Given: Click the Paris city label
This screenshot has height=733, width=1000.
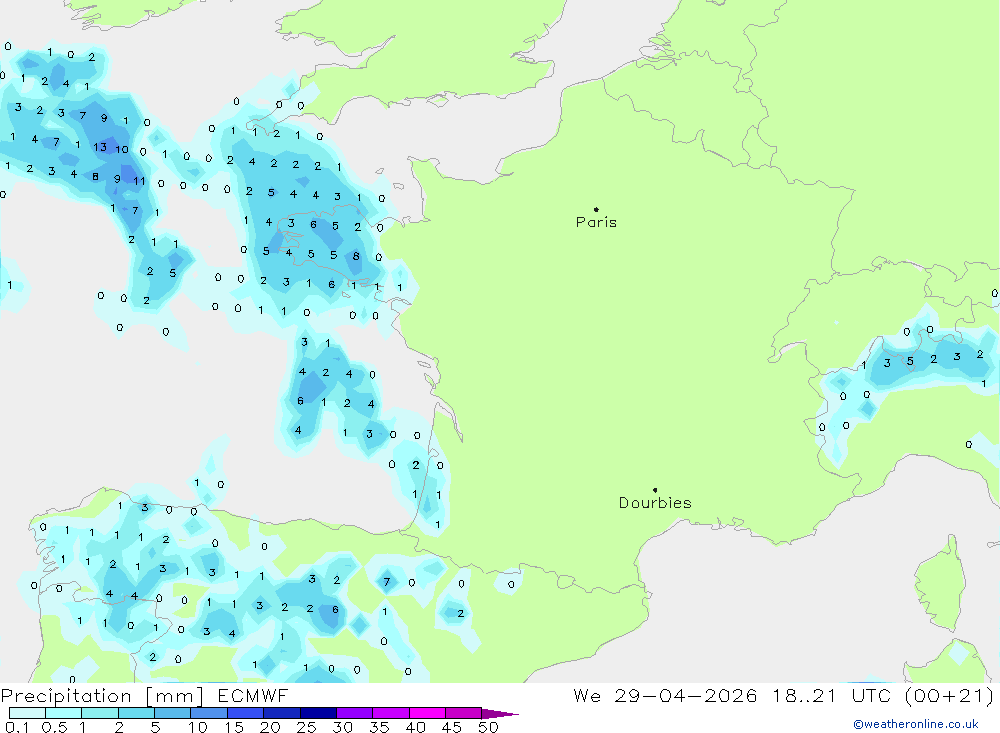Looking at the screenshot, I should coord(596,222).
